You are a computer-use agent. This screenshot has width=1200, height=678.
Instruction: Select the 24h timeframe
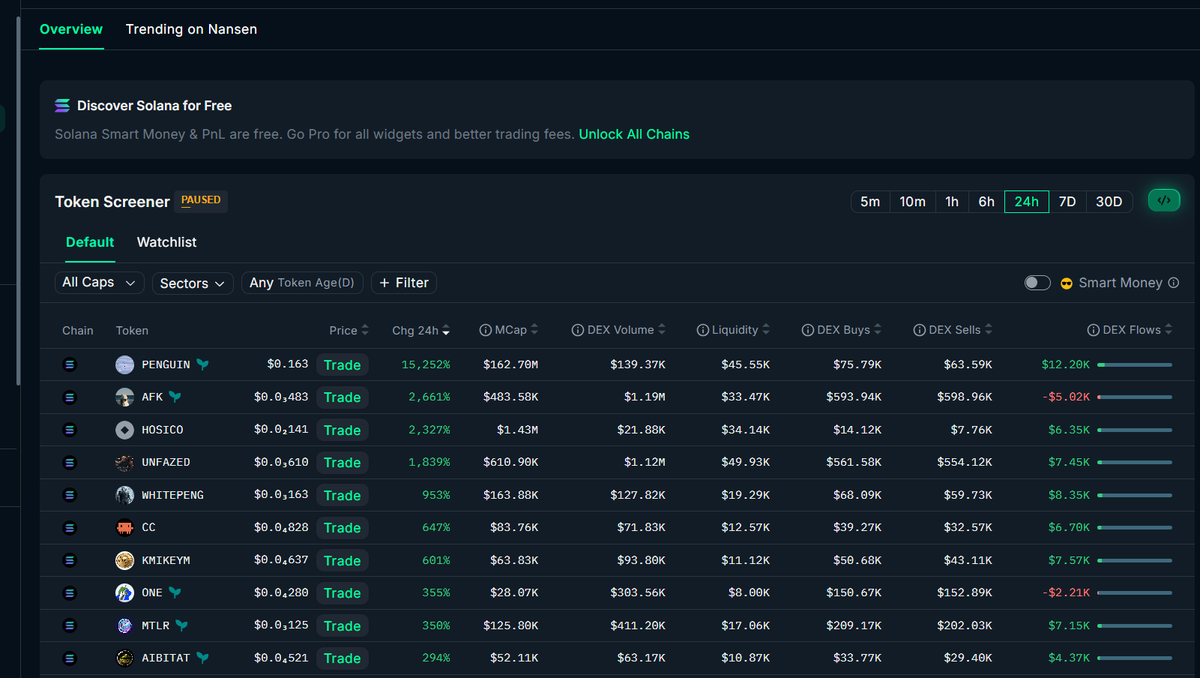[x=1027, y=201]
